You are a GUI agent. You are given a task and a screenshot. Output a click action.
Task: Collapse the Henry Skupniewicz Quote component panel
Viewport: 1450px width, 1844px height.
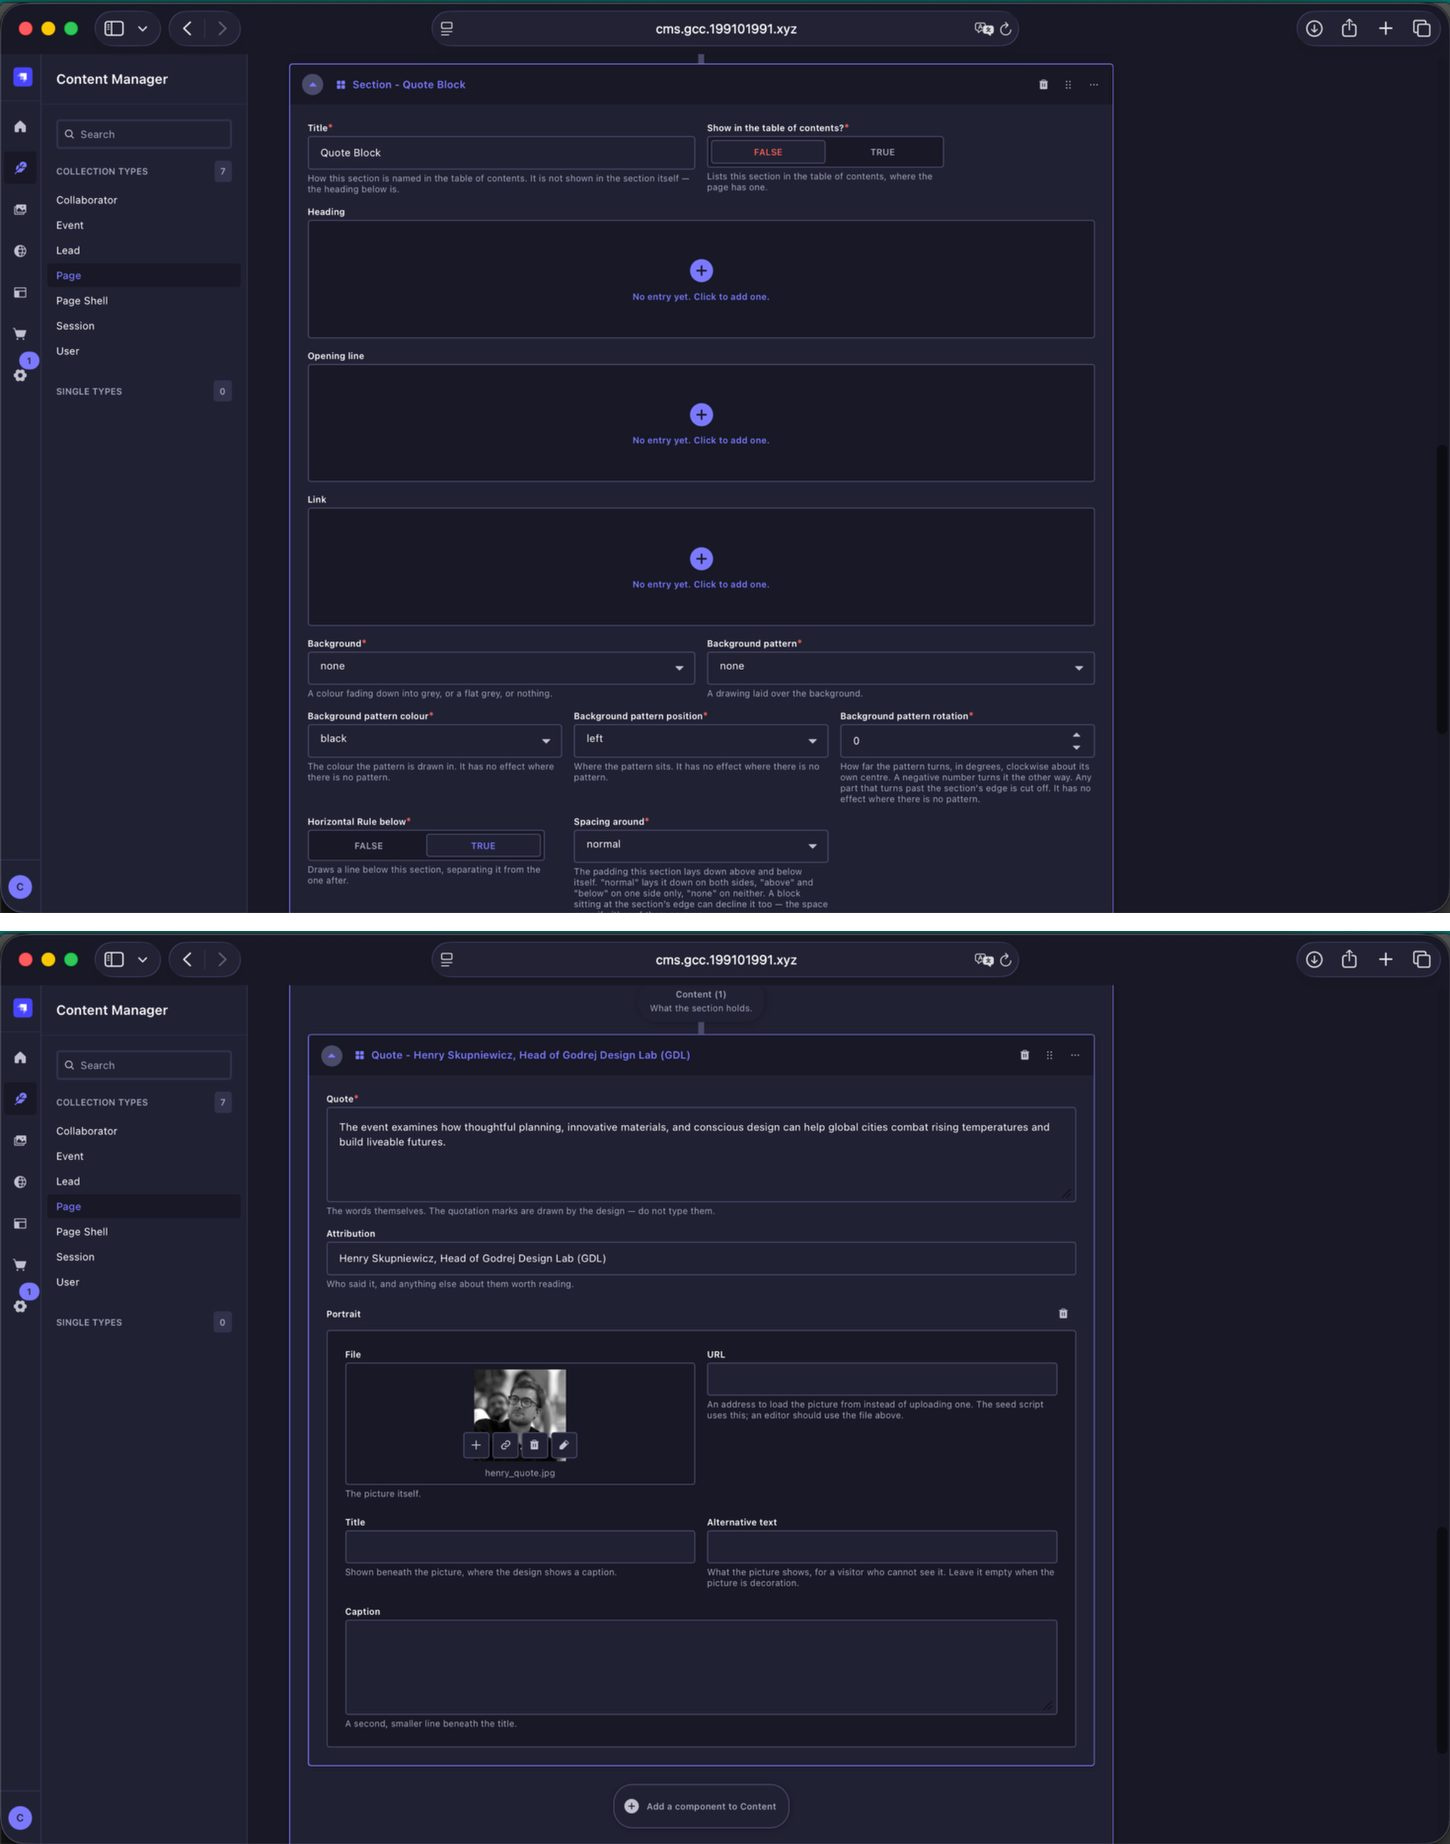[x=332, y=1055]
